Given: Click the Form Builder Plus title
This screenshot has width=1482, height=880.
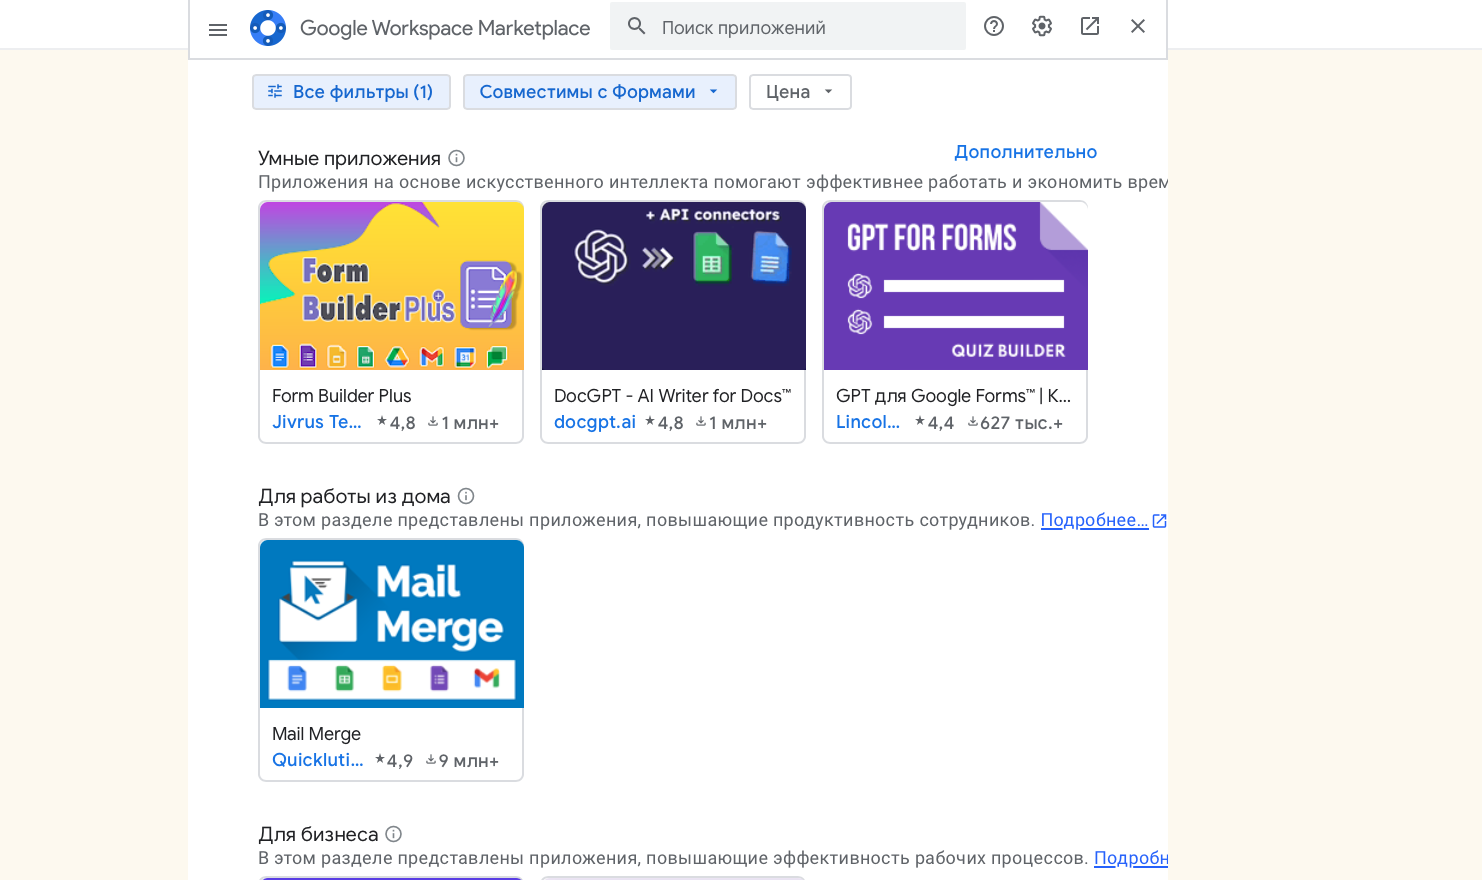Looking at the screenshot, I should pos(342,396).
